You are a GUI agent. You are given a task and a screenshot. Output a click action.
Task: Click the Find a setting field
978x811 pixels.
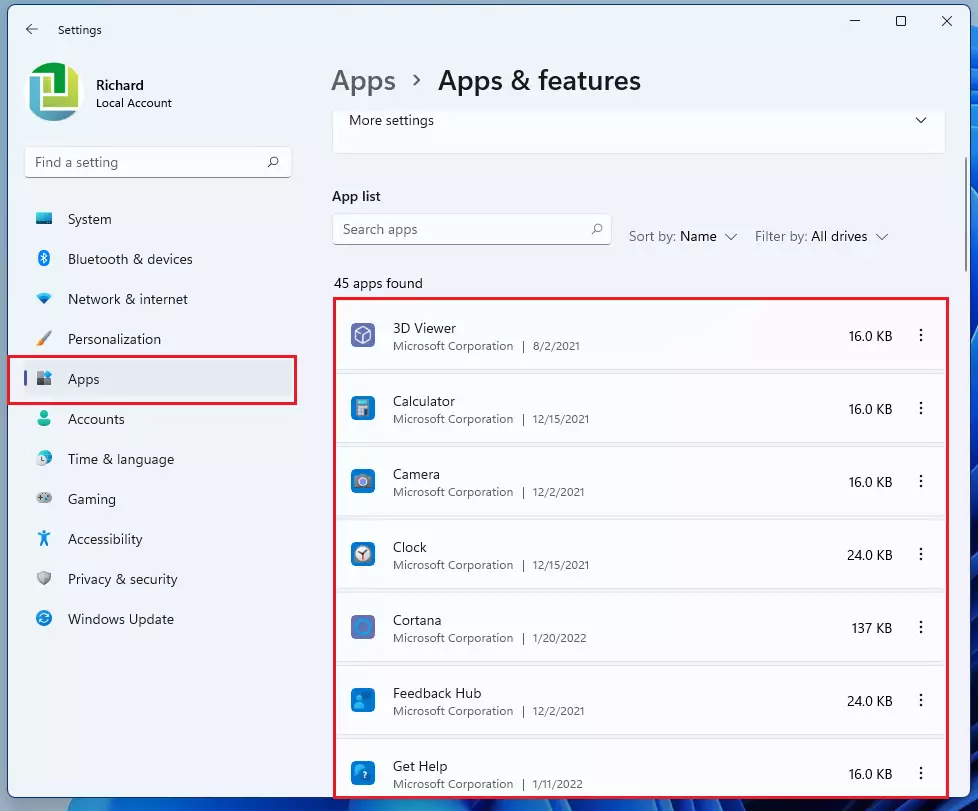tap(158, 162)
